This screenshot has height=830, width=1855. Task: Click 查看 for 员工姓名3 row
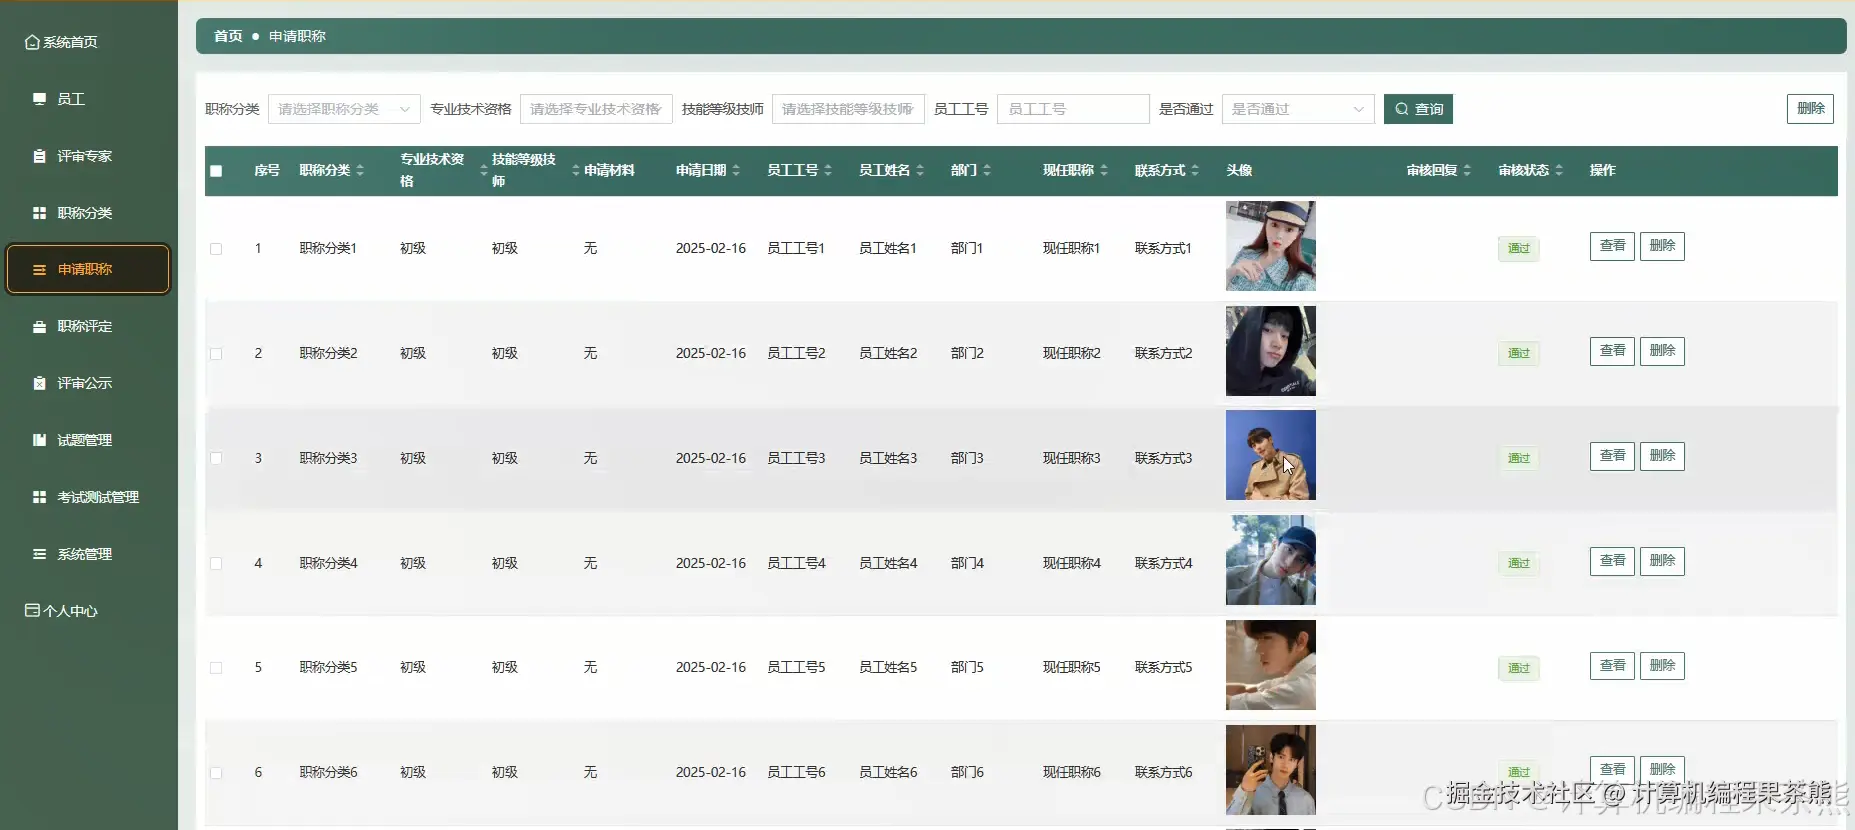1612,456
